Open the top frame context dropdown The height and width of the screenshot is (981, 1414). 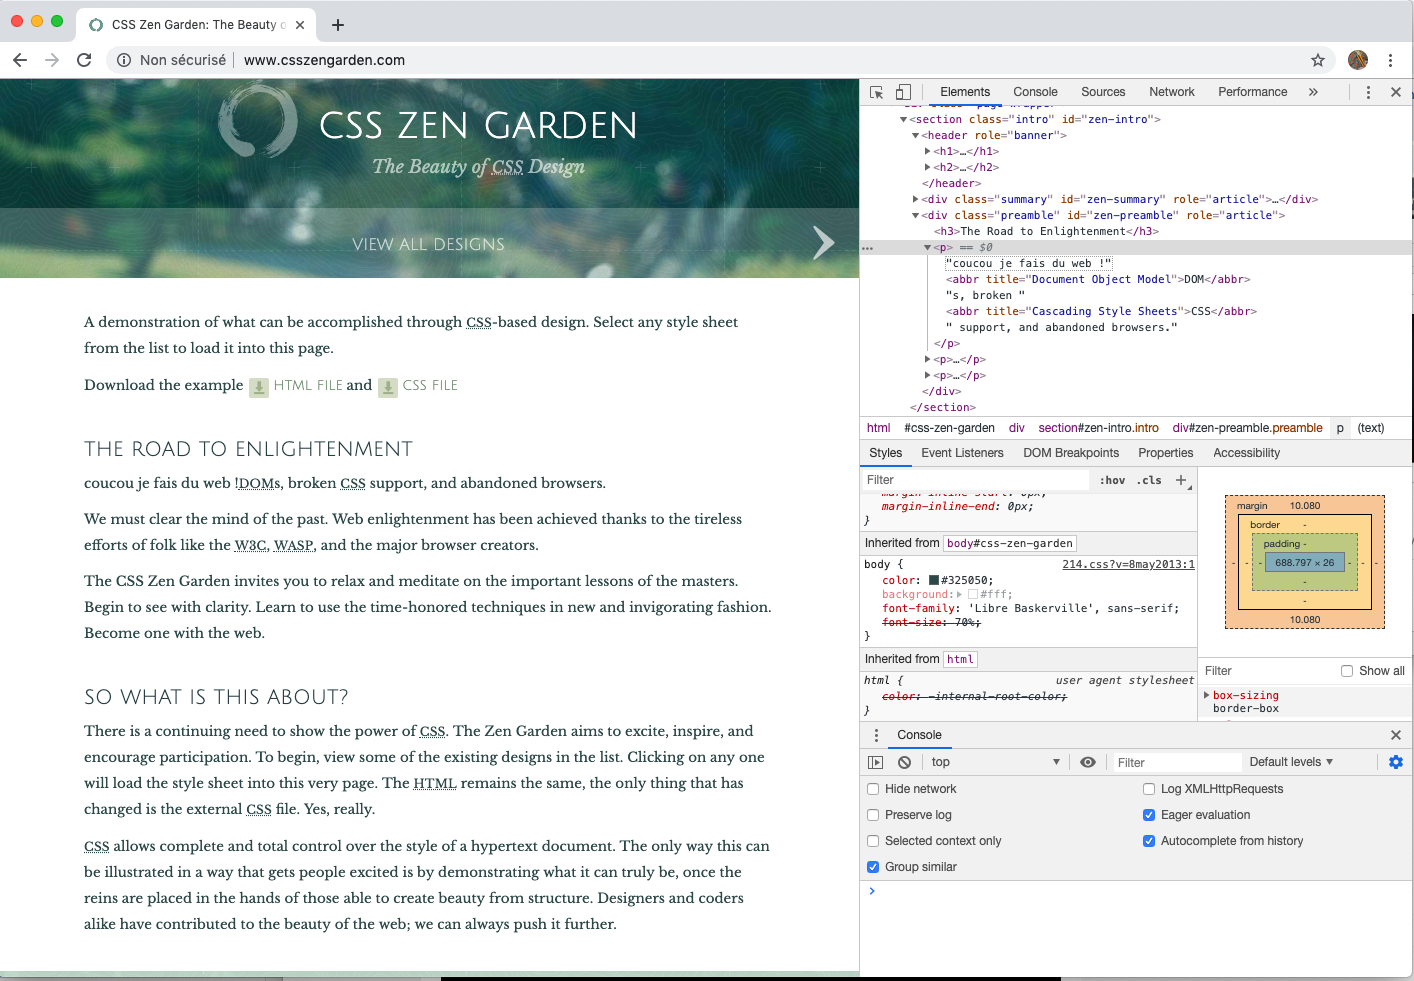995,761
